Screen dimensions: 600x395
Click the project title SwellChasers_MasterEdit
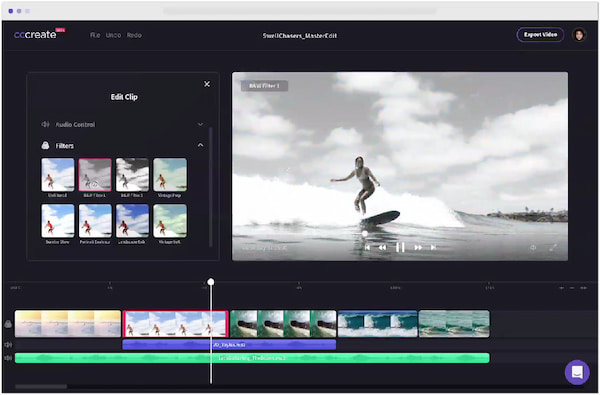300,36
